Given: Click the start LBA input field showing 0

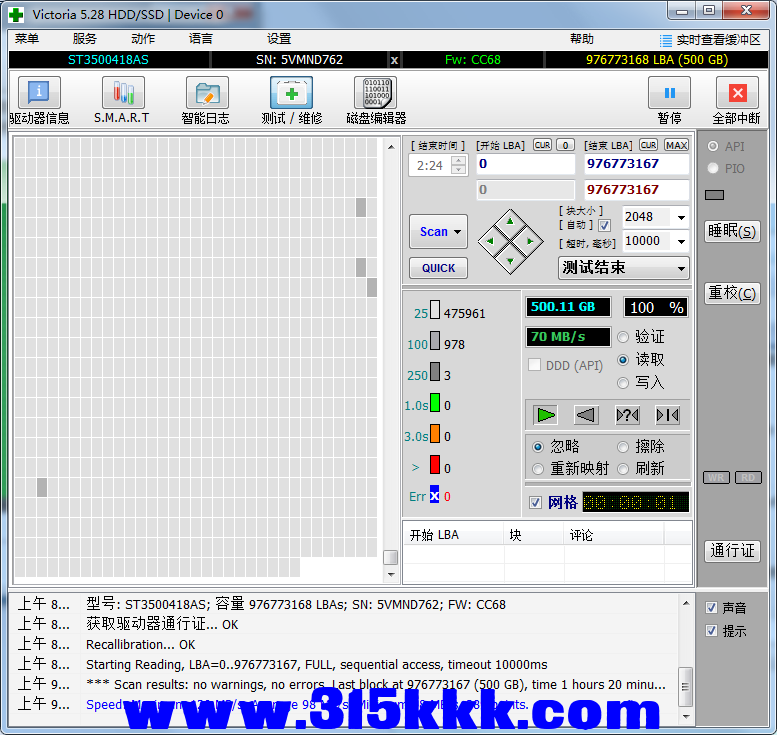Looking at the screenshot, I should click(525, 164).
